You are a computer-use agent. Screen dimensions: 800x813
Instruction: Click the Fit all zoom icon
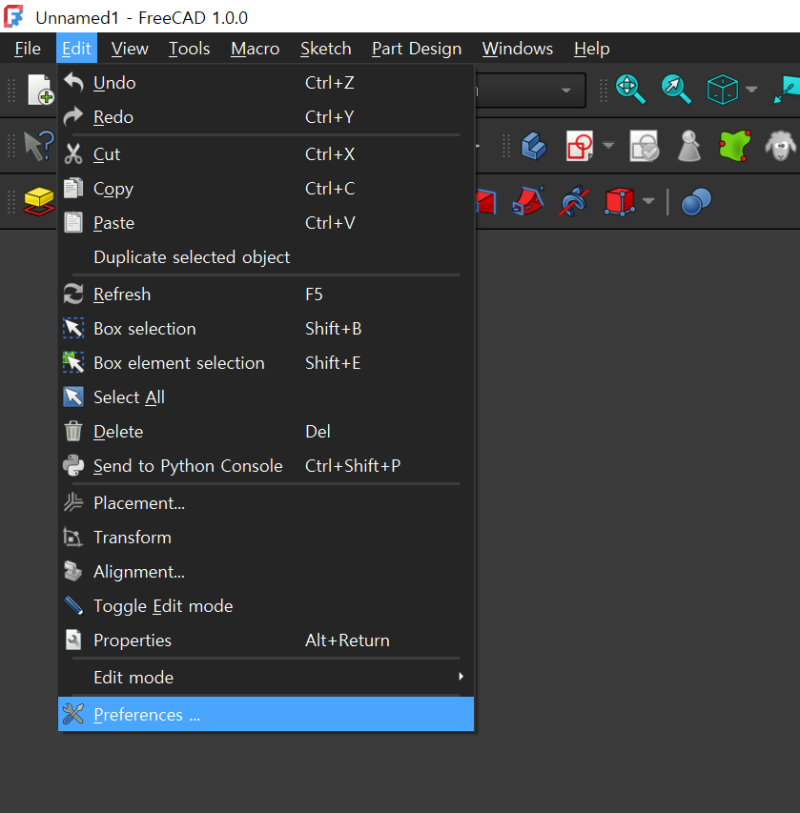[x=628, y=89]
